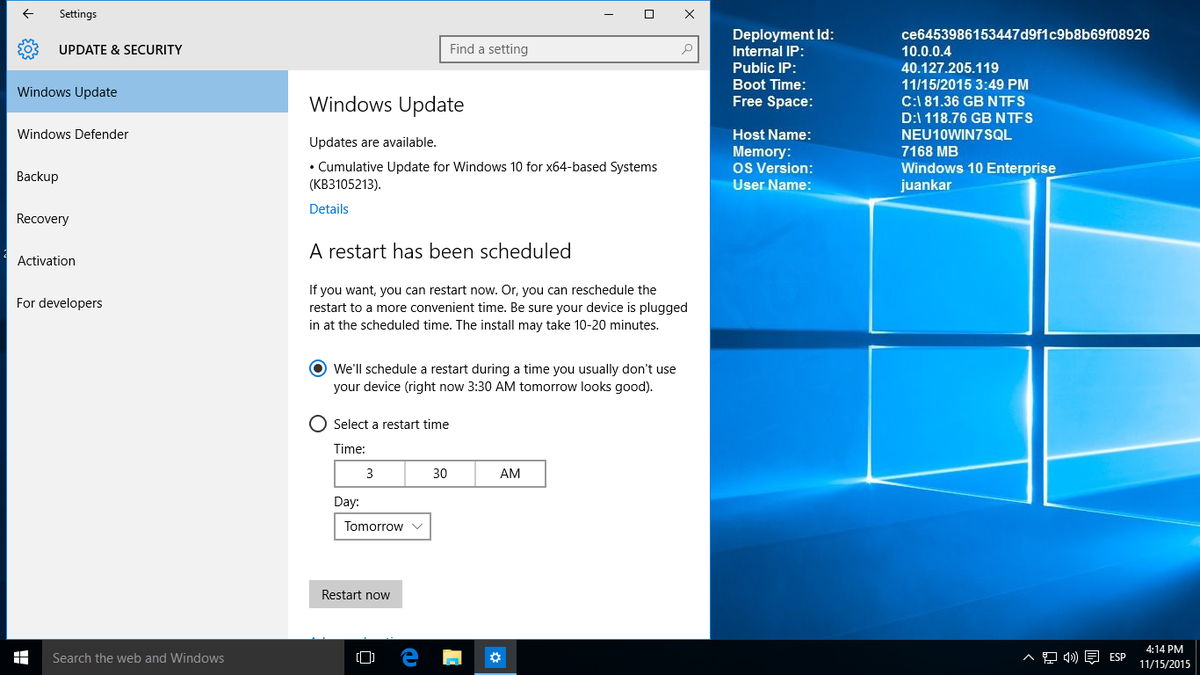Click the volume speaker icon in system tray
This screenshot has width=1200, height=675.
[1070, 657]
